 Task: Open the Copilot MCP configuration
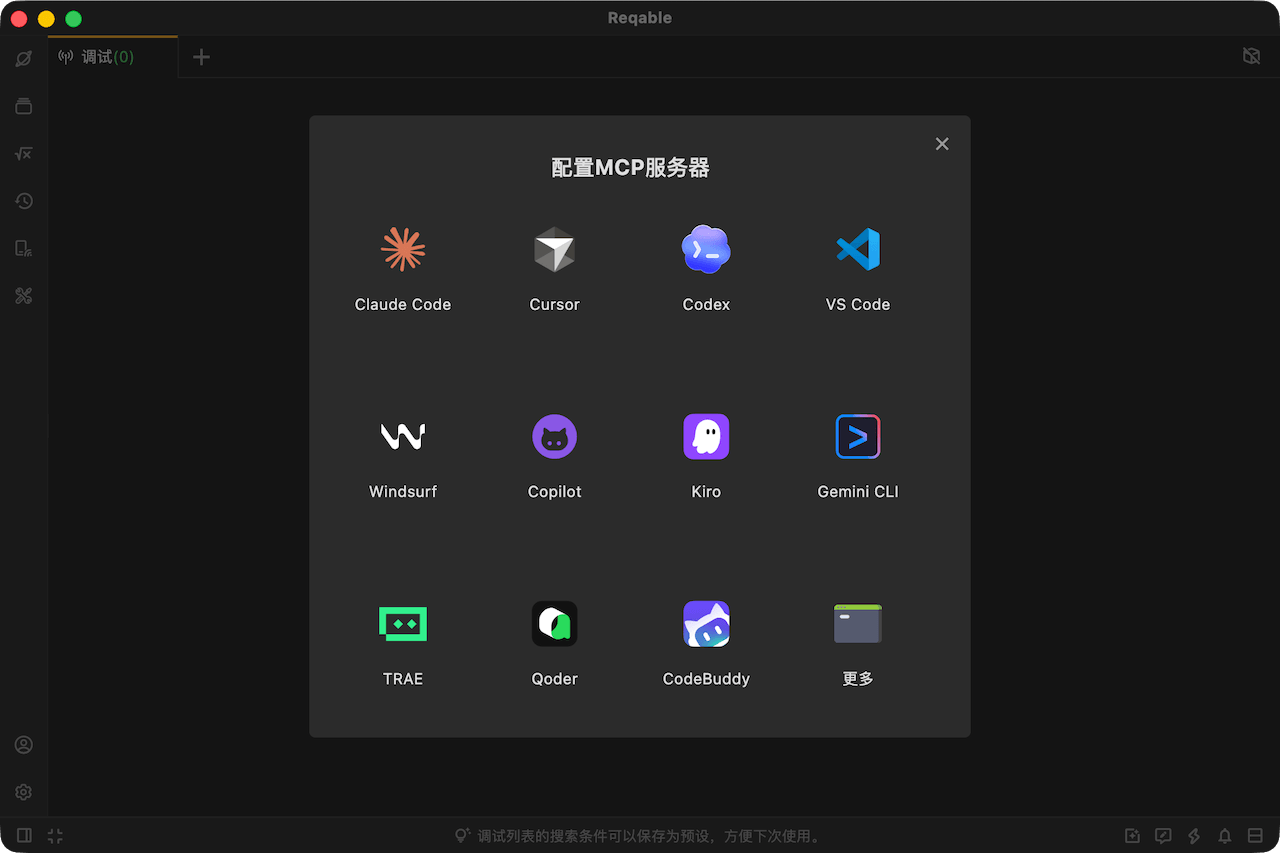pyautogui.click(x=554, y=456)
